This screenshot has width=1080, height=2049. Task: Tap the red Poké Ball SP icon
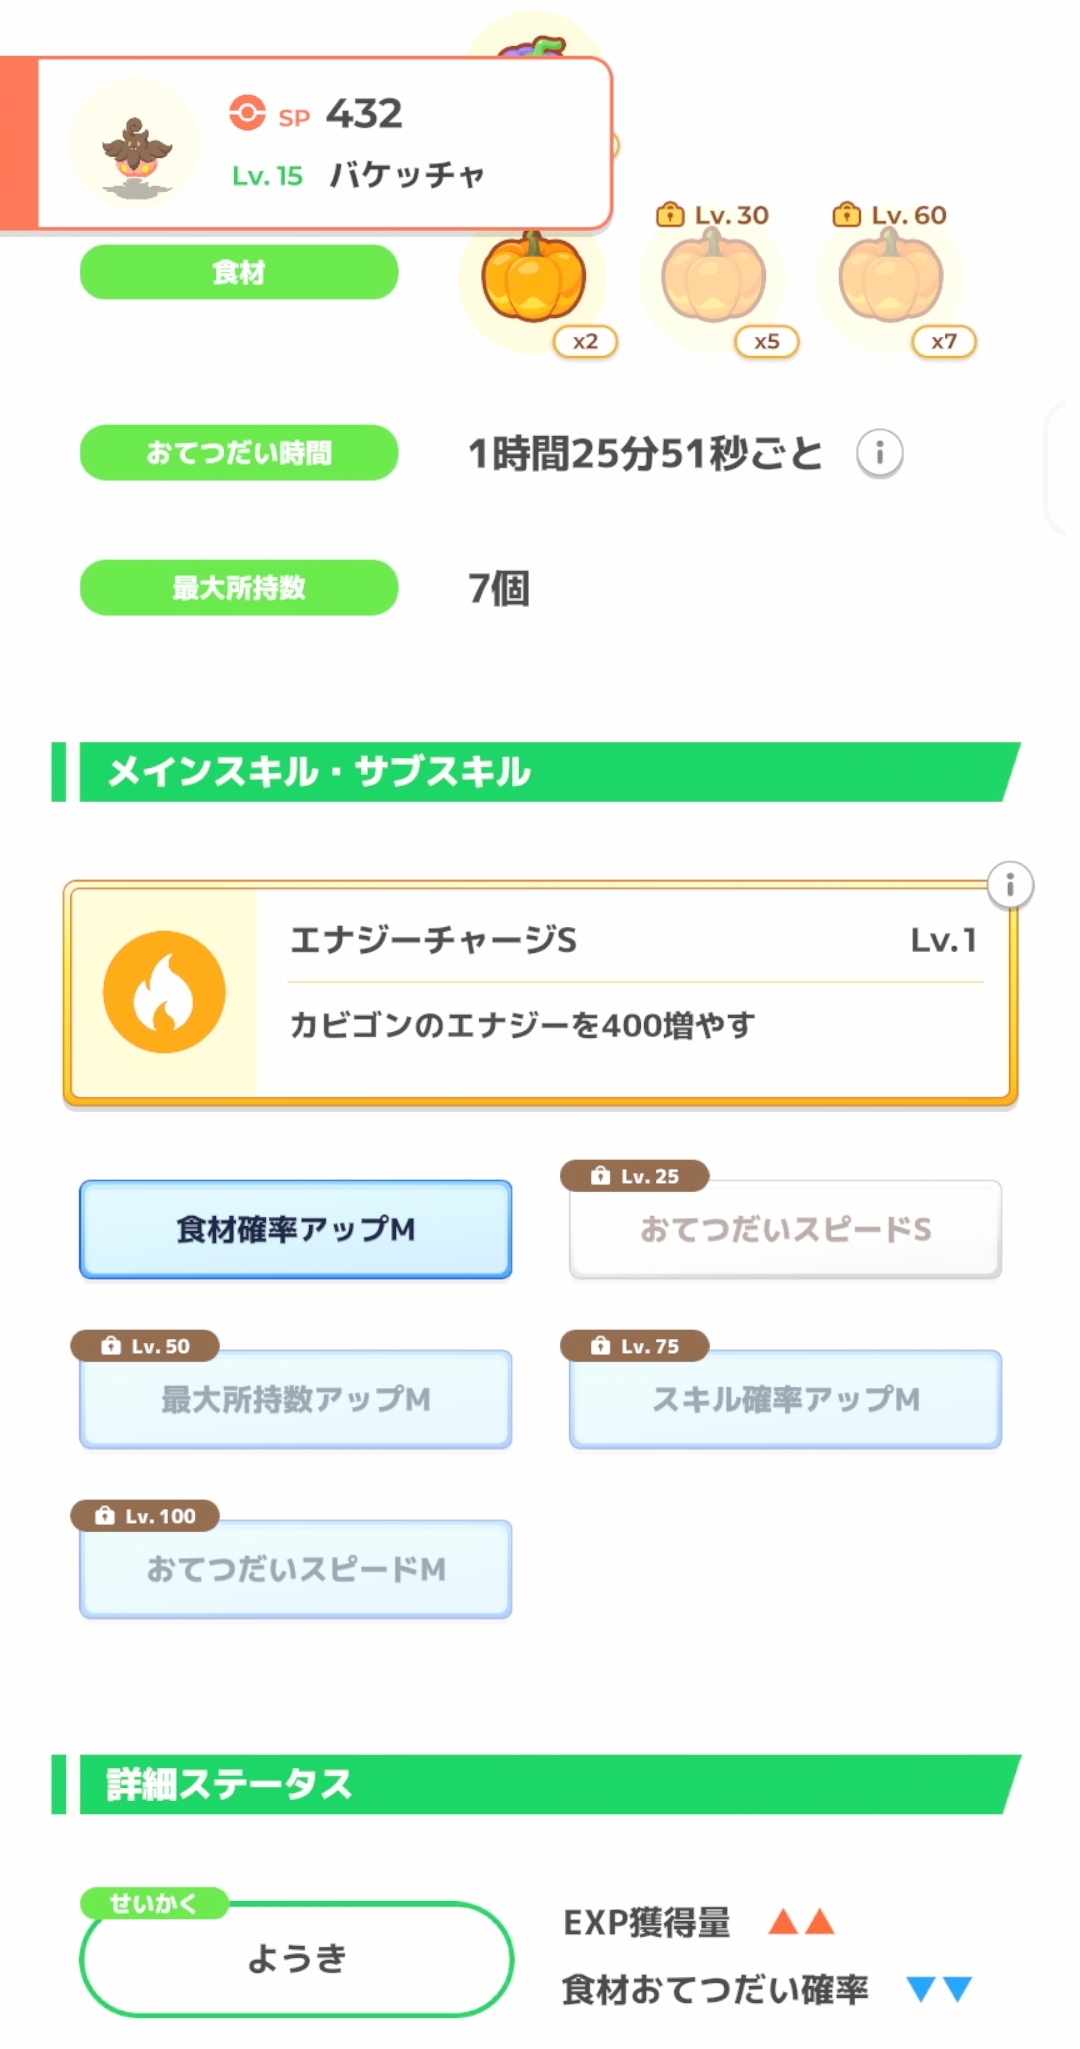click(x=247, y=114)
